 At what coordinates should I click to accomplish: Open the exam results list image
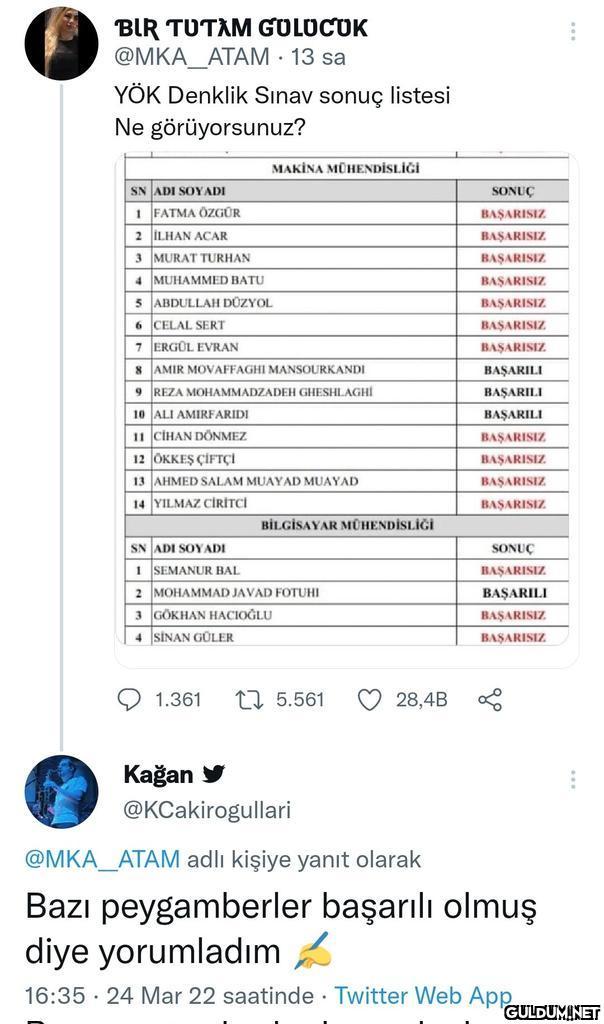point(358,400)
